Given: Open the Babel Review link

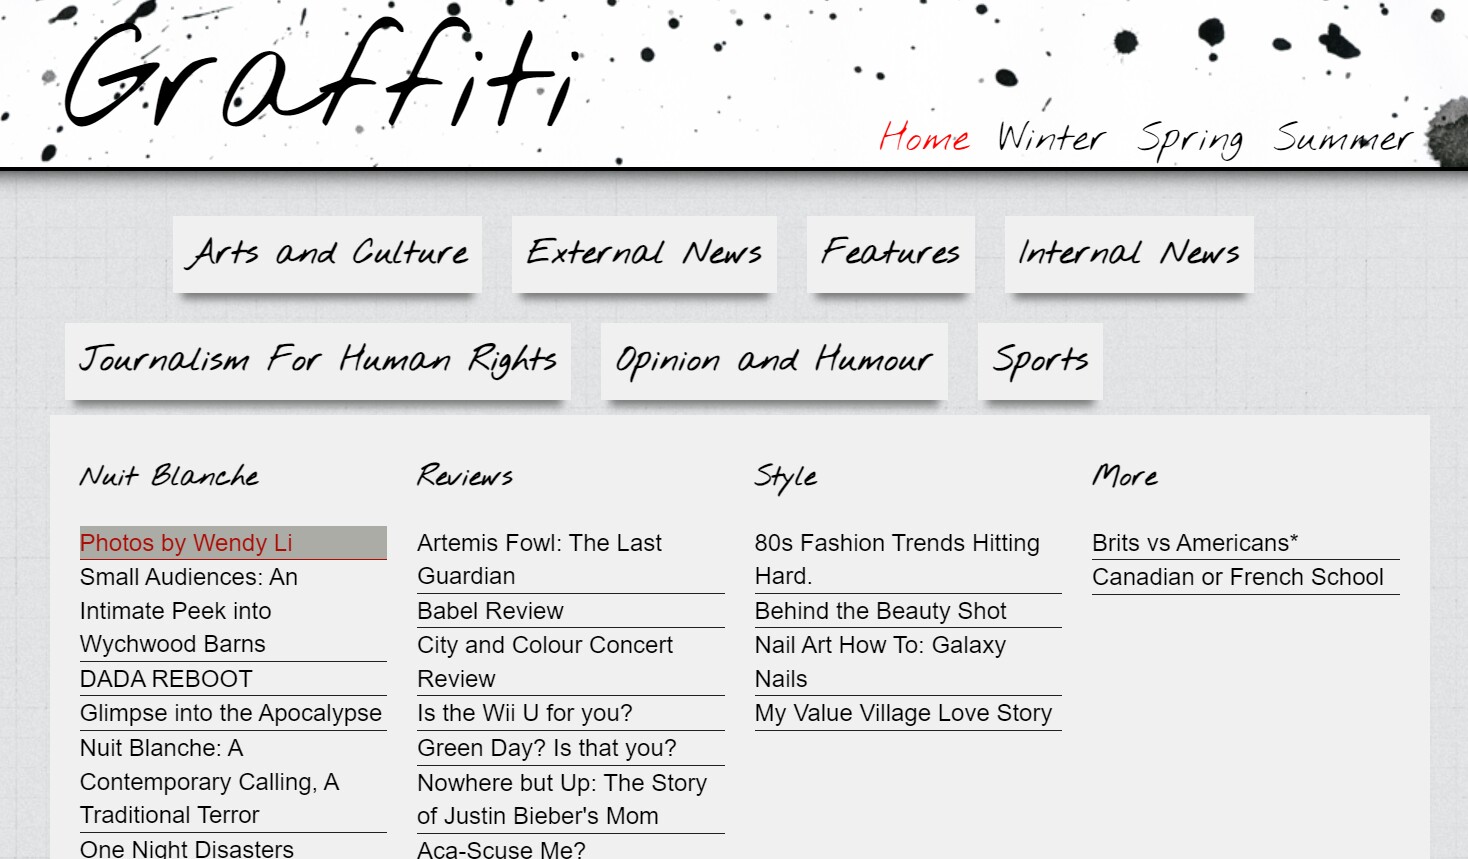Looking at the screenshot, I should click(x=490, y=611).
